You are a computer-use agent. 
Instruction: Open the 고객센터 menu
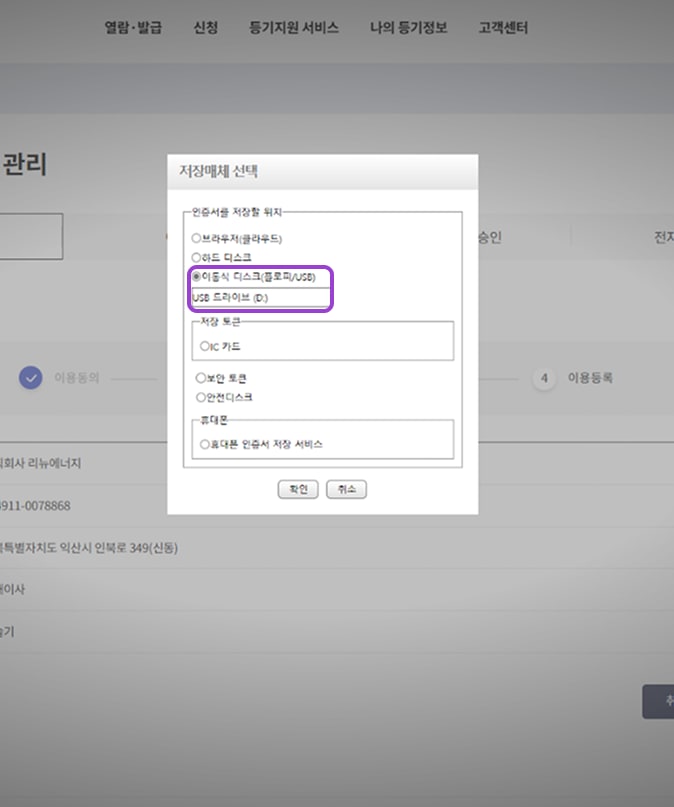(503, 27)
